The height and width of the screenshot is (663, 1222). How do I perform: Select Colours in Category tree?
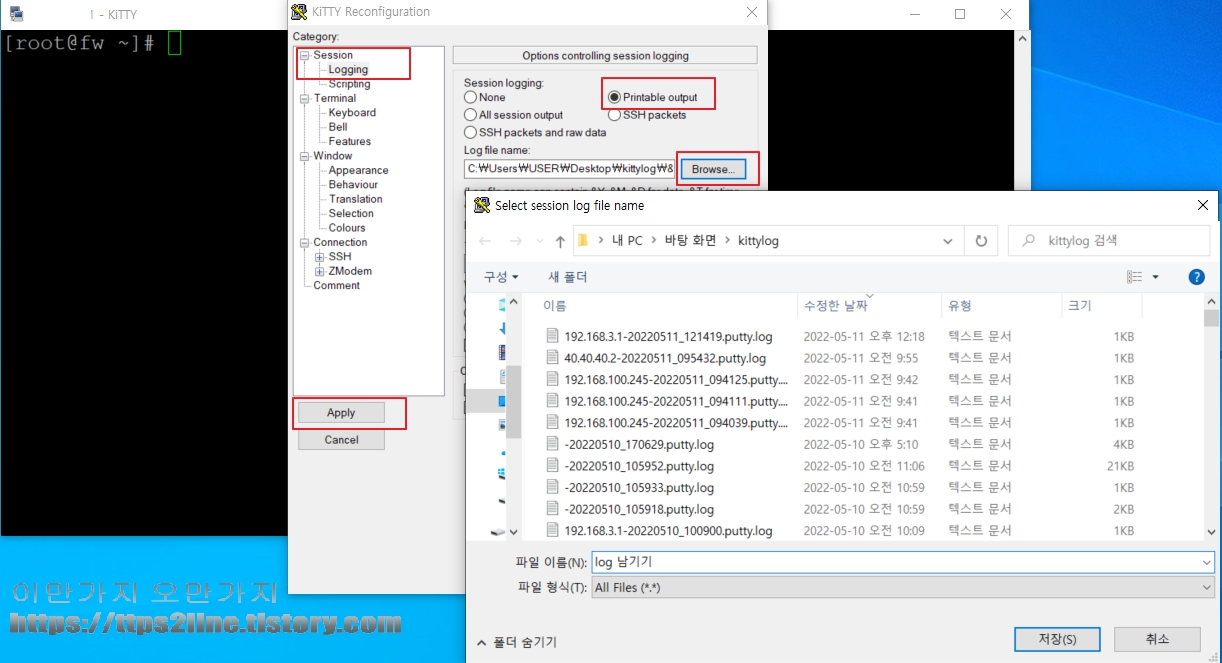[347, 228]
